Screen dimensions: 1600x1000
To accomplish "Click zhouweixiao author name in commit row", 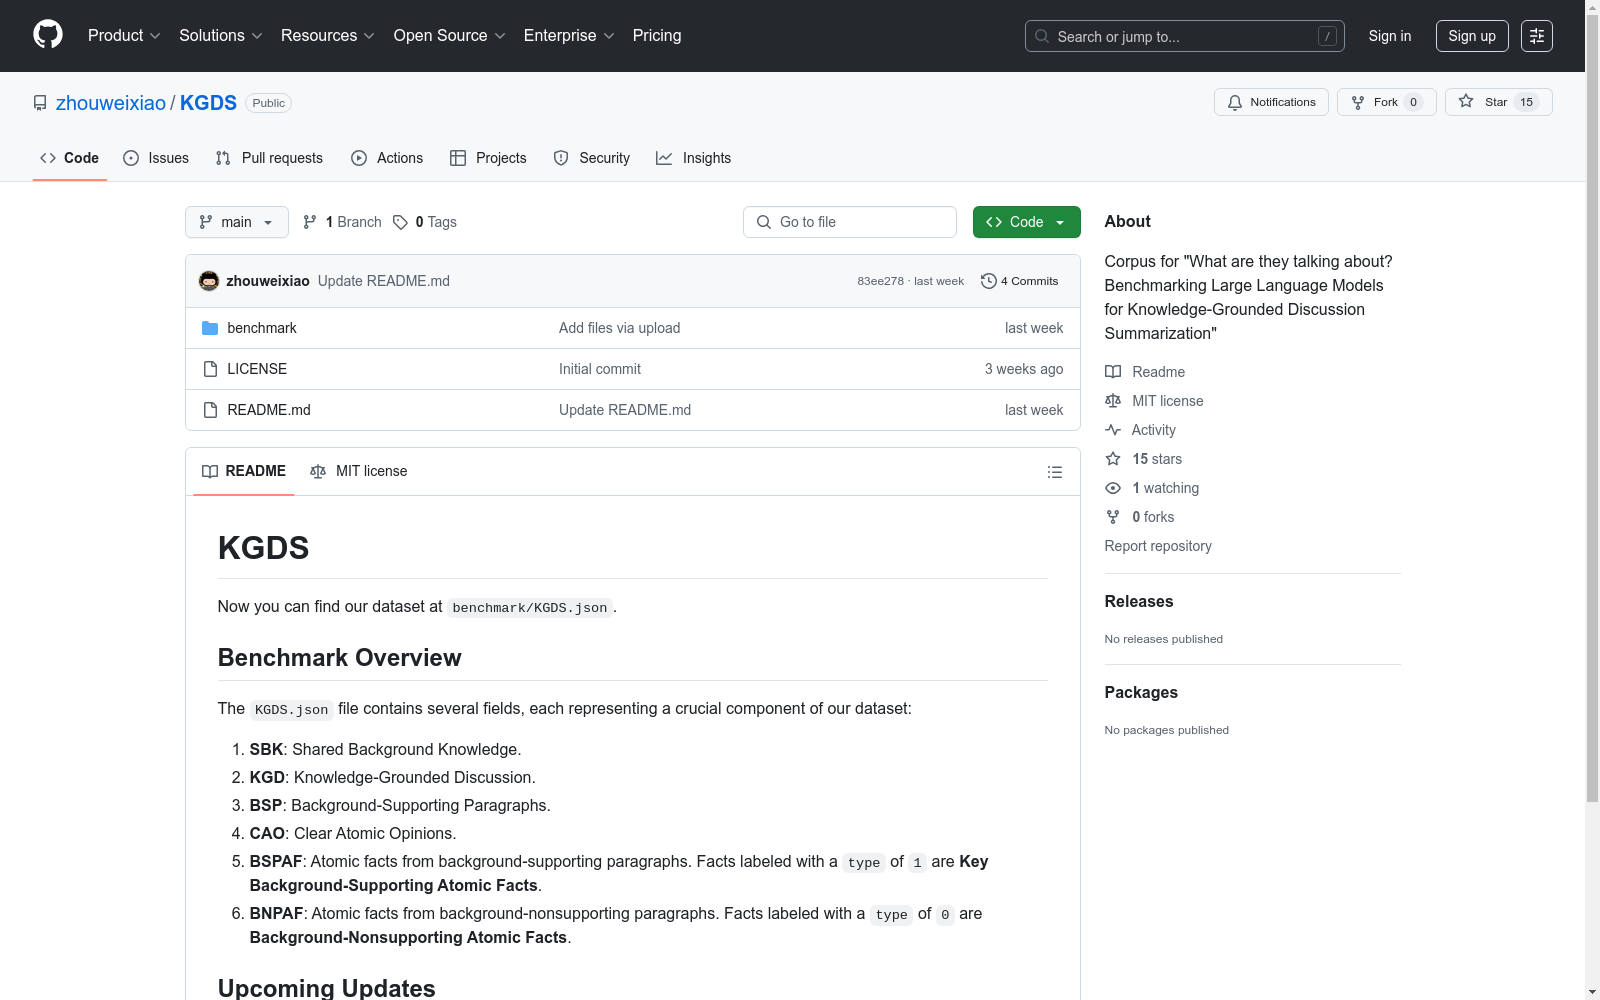I will (268, 281).
